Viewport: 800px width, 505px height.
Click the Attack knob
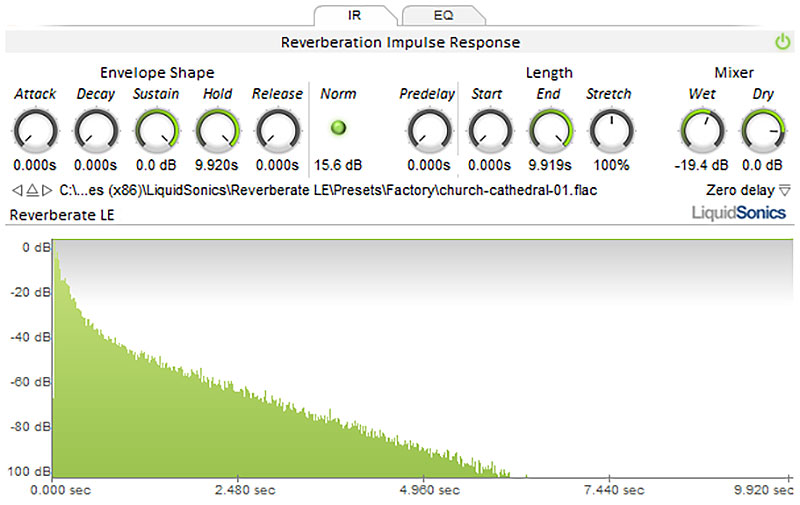coord(35,131)
